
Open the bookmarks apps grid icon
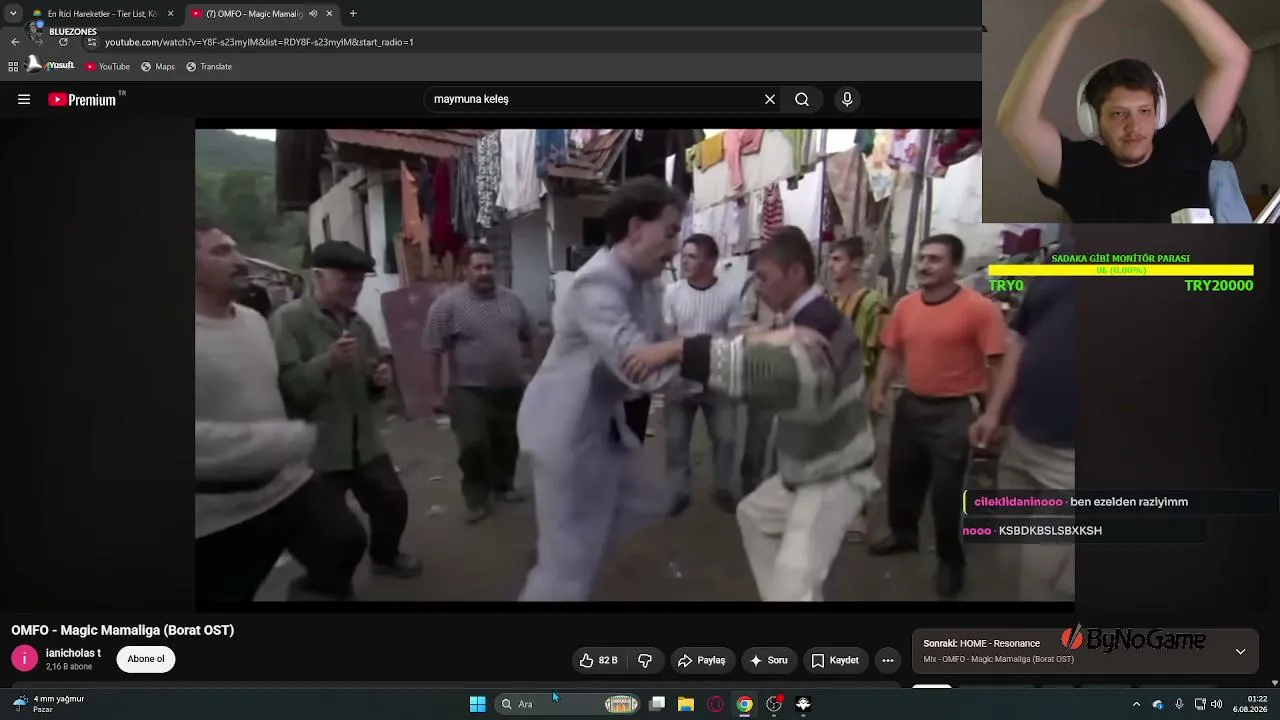pos(13,67)
